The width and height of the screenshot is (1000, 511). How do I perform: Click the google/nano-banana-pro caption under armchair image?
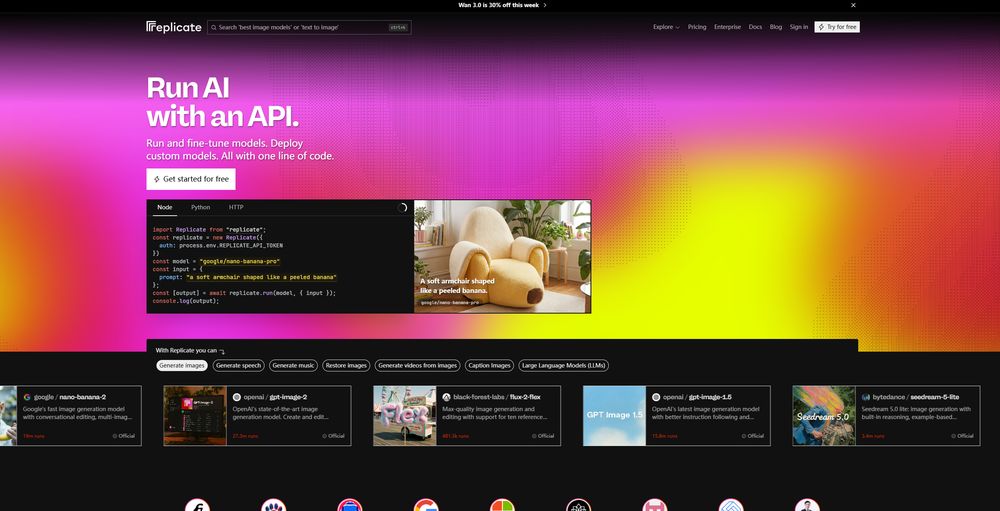pyautogui.click(x=450, y=302)
